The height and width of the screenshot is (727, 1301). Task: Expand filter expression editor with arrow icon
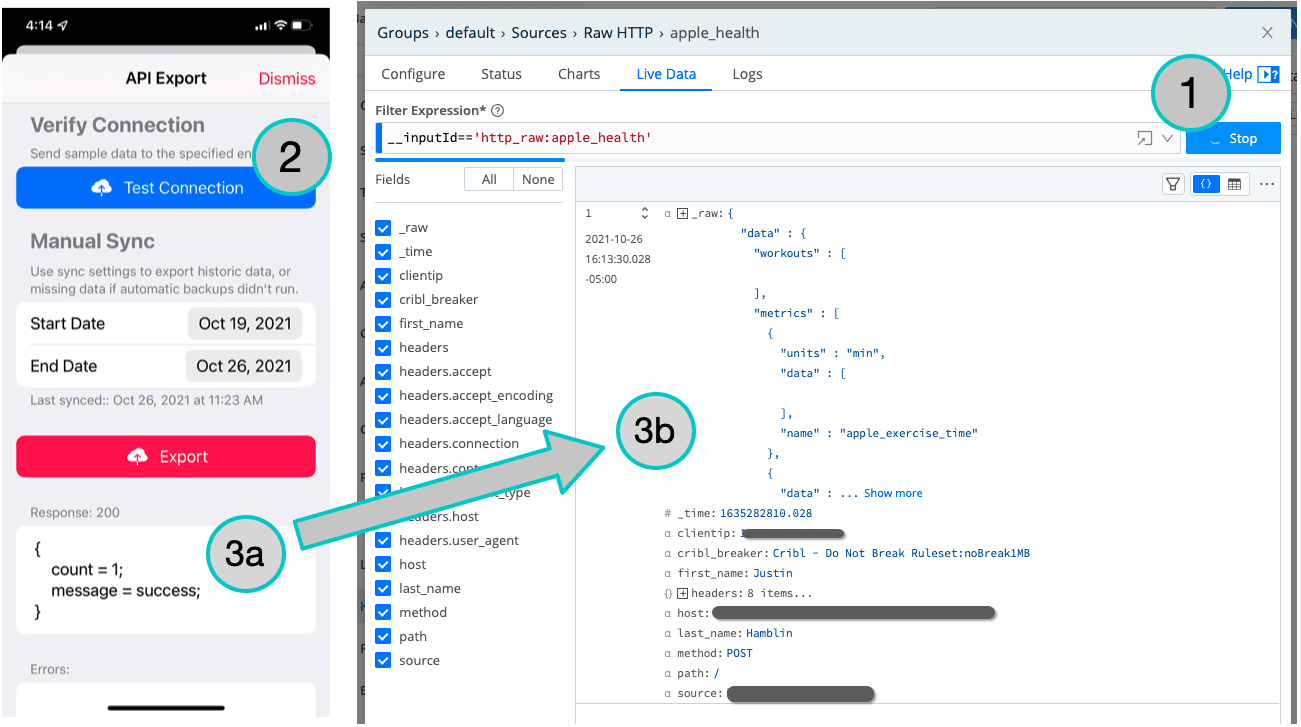point(1145,139)
